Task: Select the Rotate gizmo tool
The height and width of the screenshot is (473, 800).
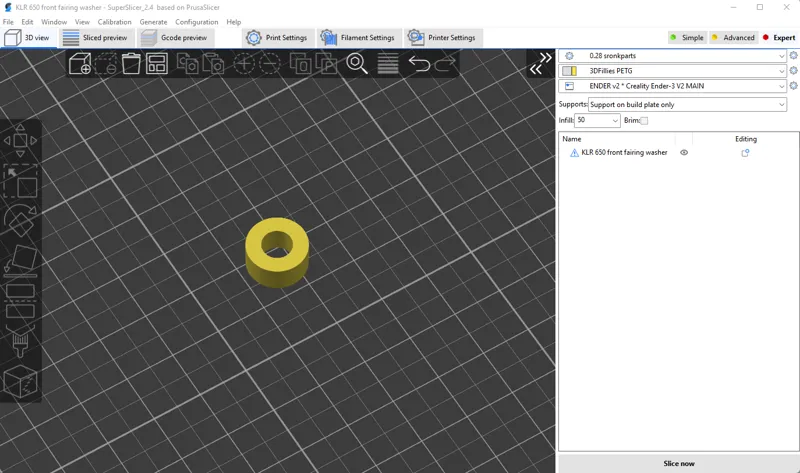Action: [x=20, y=220]
